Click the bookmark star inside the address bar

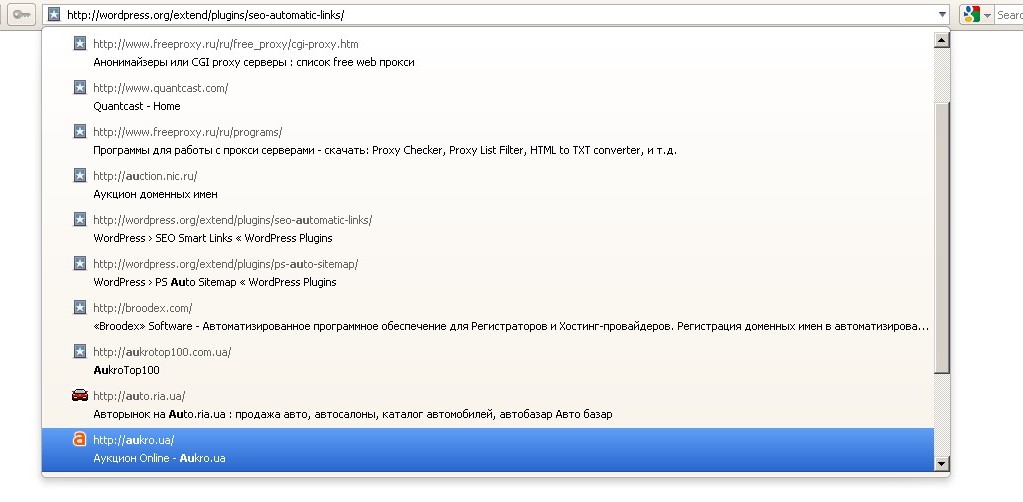(54, 14)
